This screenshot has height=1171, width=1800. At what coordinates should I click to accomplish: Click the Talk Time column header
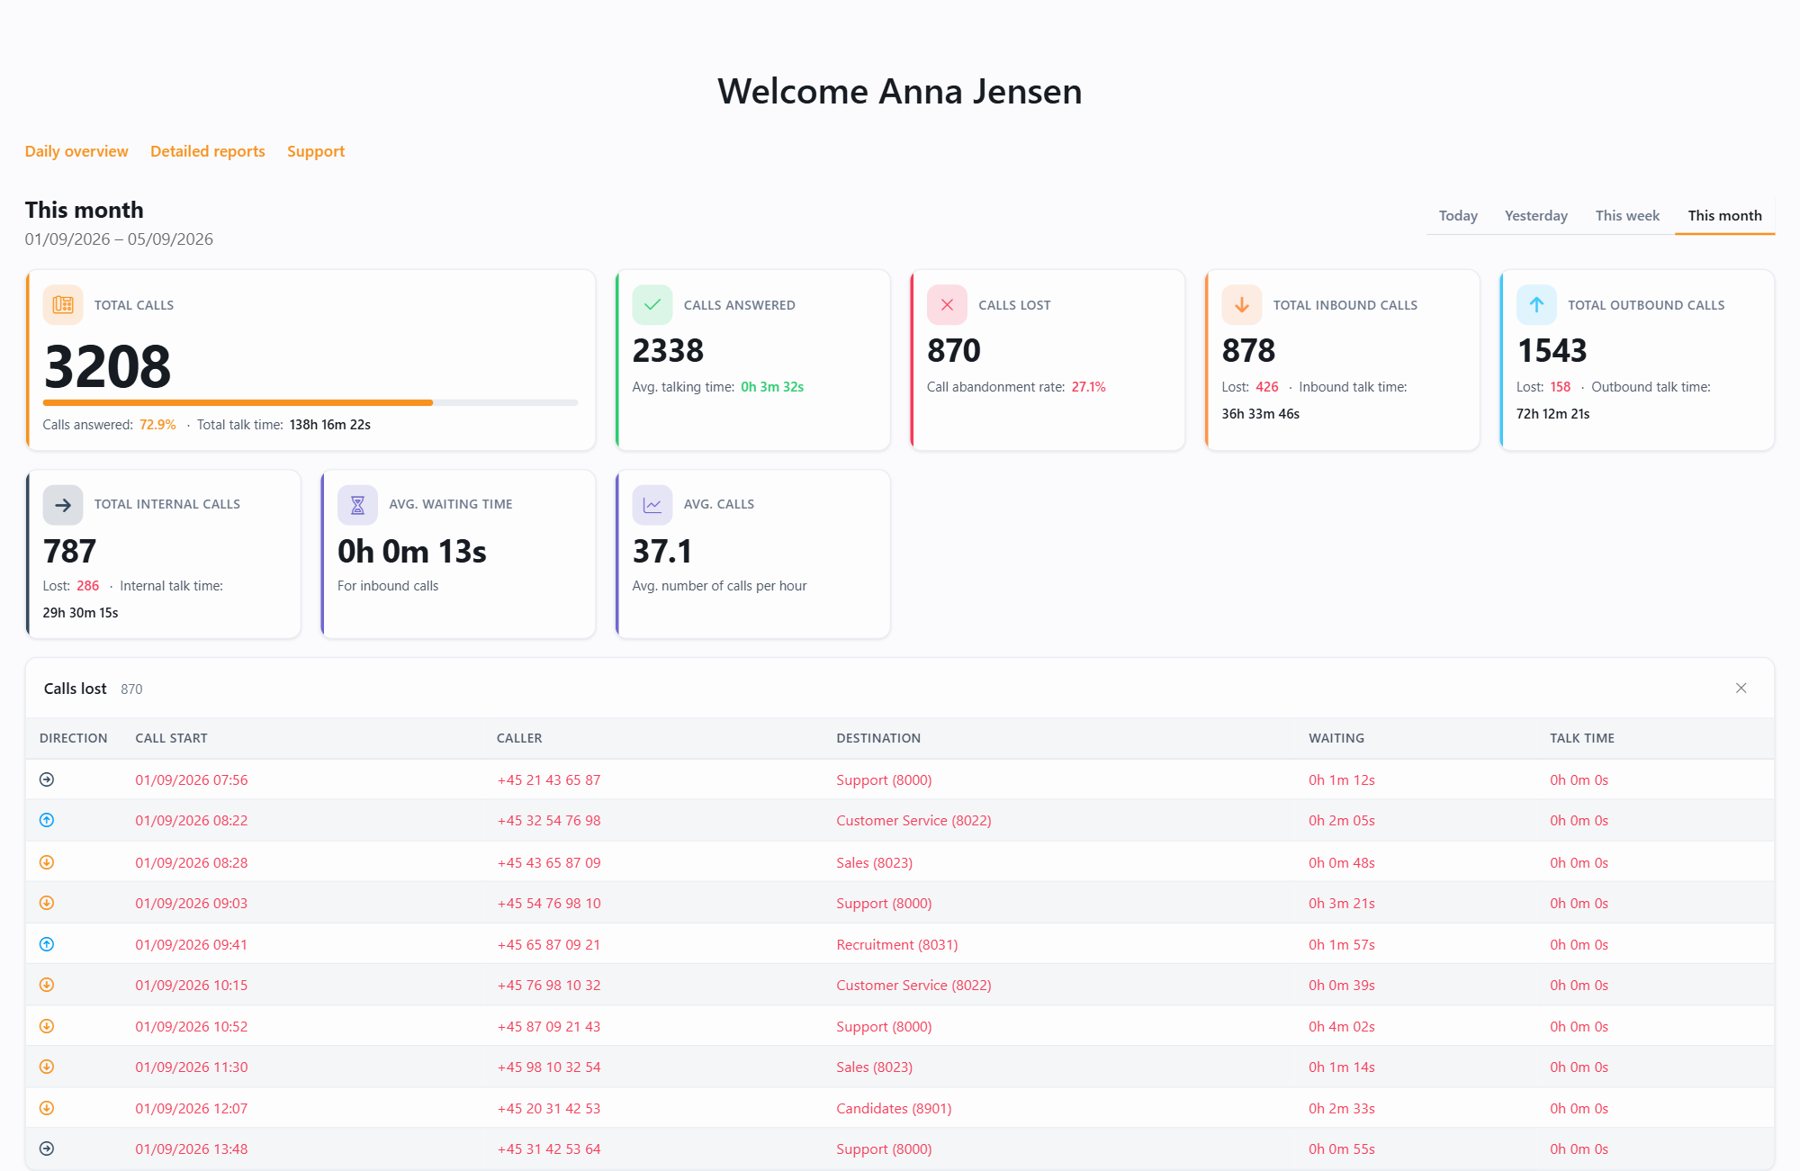click(x=1582, y=738)
